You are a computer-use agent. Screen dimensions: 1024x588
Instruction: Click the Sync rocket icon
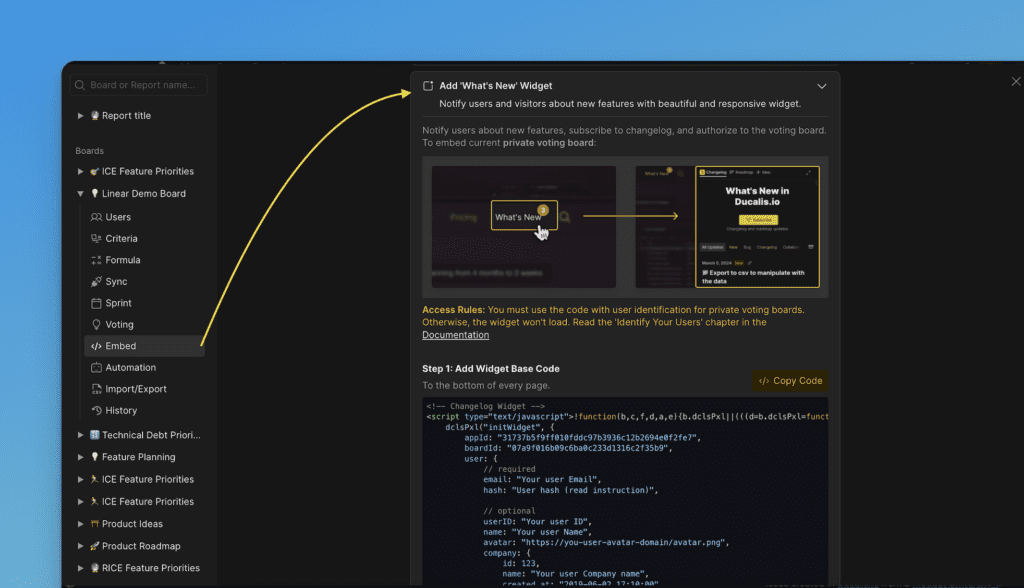[x=98, y=281]
